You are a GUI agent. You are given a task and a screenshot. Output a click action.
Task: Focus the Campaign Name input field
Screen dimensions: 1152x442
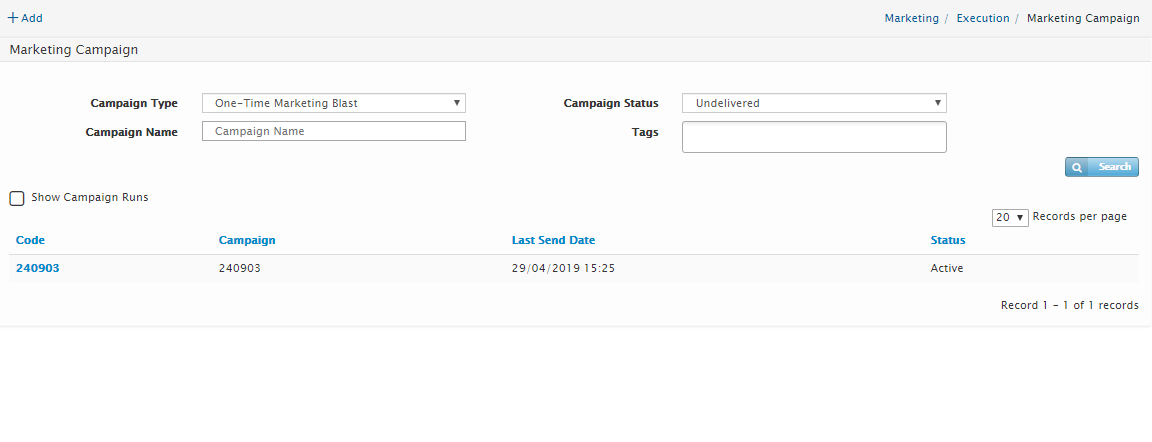(333, 131)
